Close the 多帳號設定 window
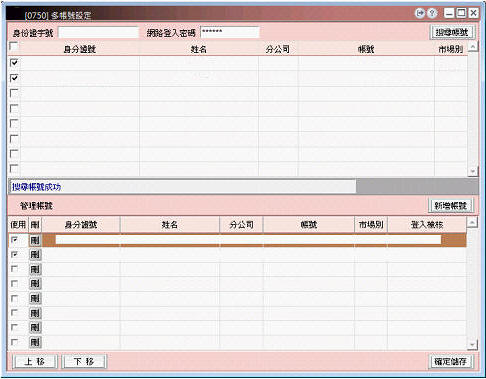 [x=473, y=13]
